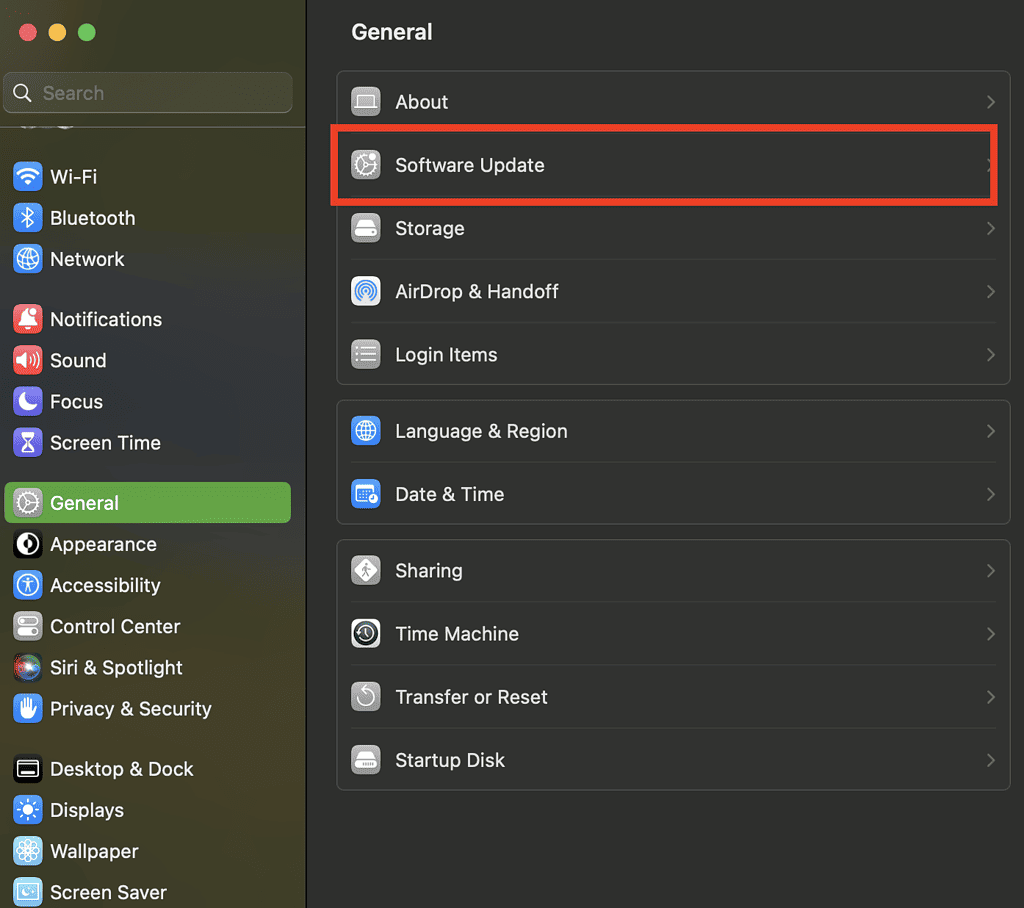Viewport: 1024px width, 908px height.
Task: Expand the Sharing row chevron
Action: coord(990,571)
